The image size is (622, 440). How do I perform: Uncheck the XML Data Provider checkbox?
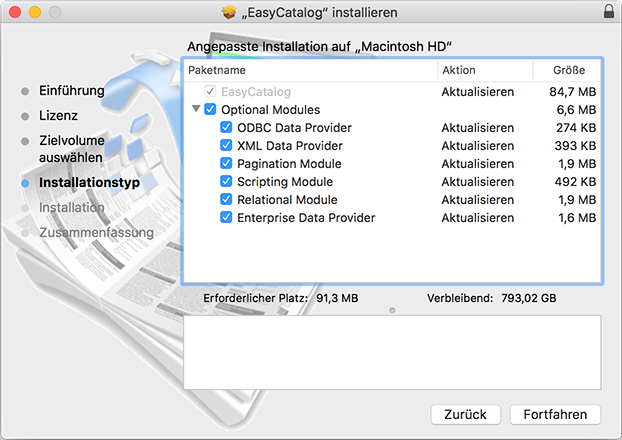tap(226, 145)
